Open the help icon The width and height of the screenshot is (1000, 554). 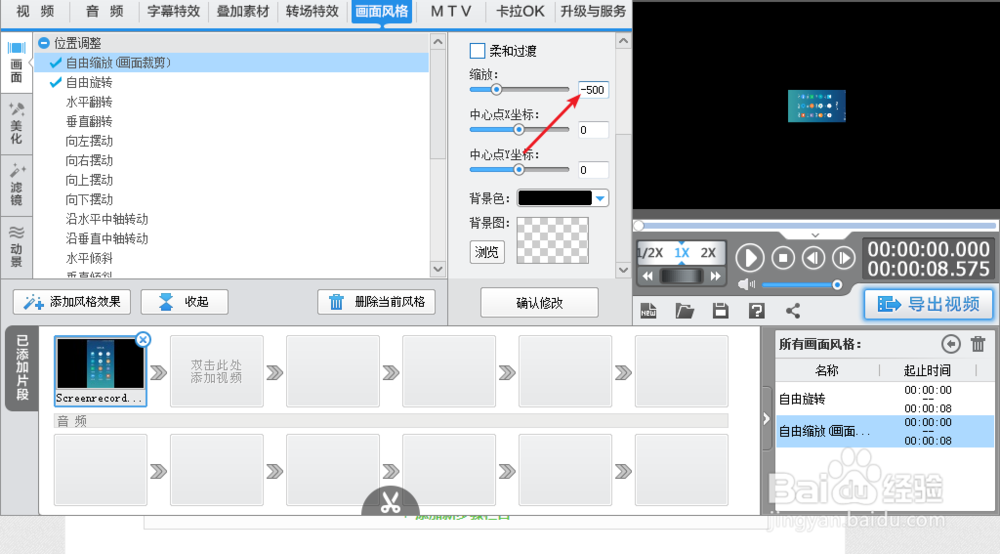coord(756,310)
